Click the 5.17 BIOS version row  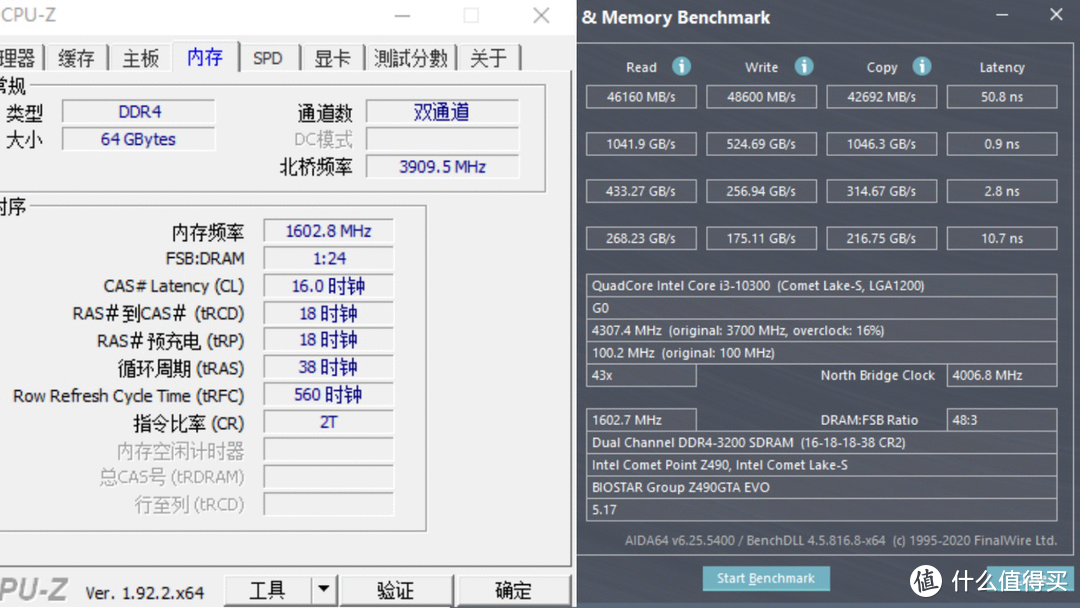pos(822,510)
